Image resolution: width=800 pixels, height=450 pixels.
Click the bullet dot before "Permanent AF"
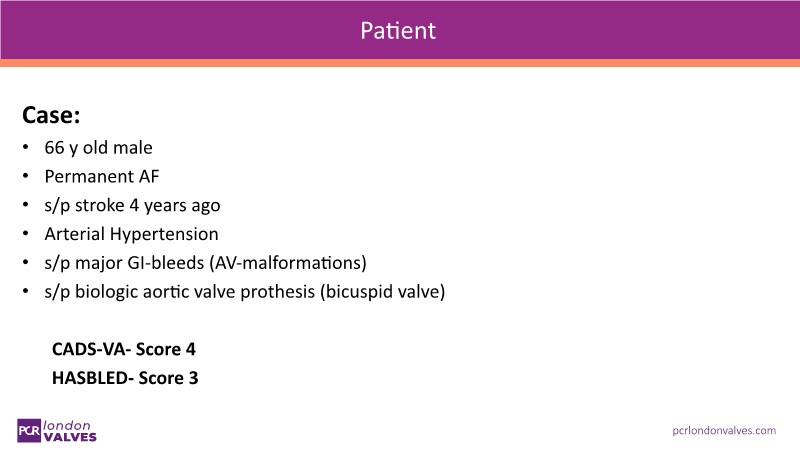25,177
